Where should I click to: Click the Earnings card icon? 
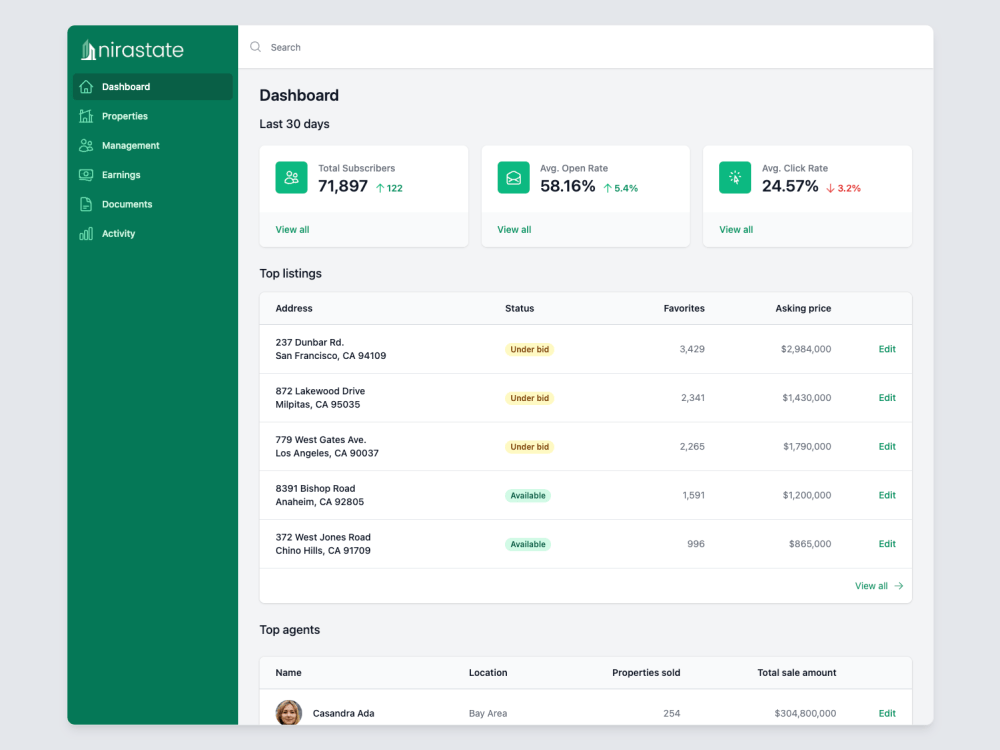[86, 174]
